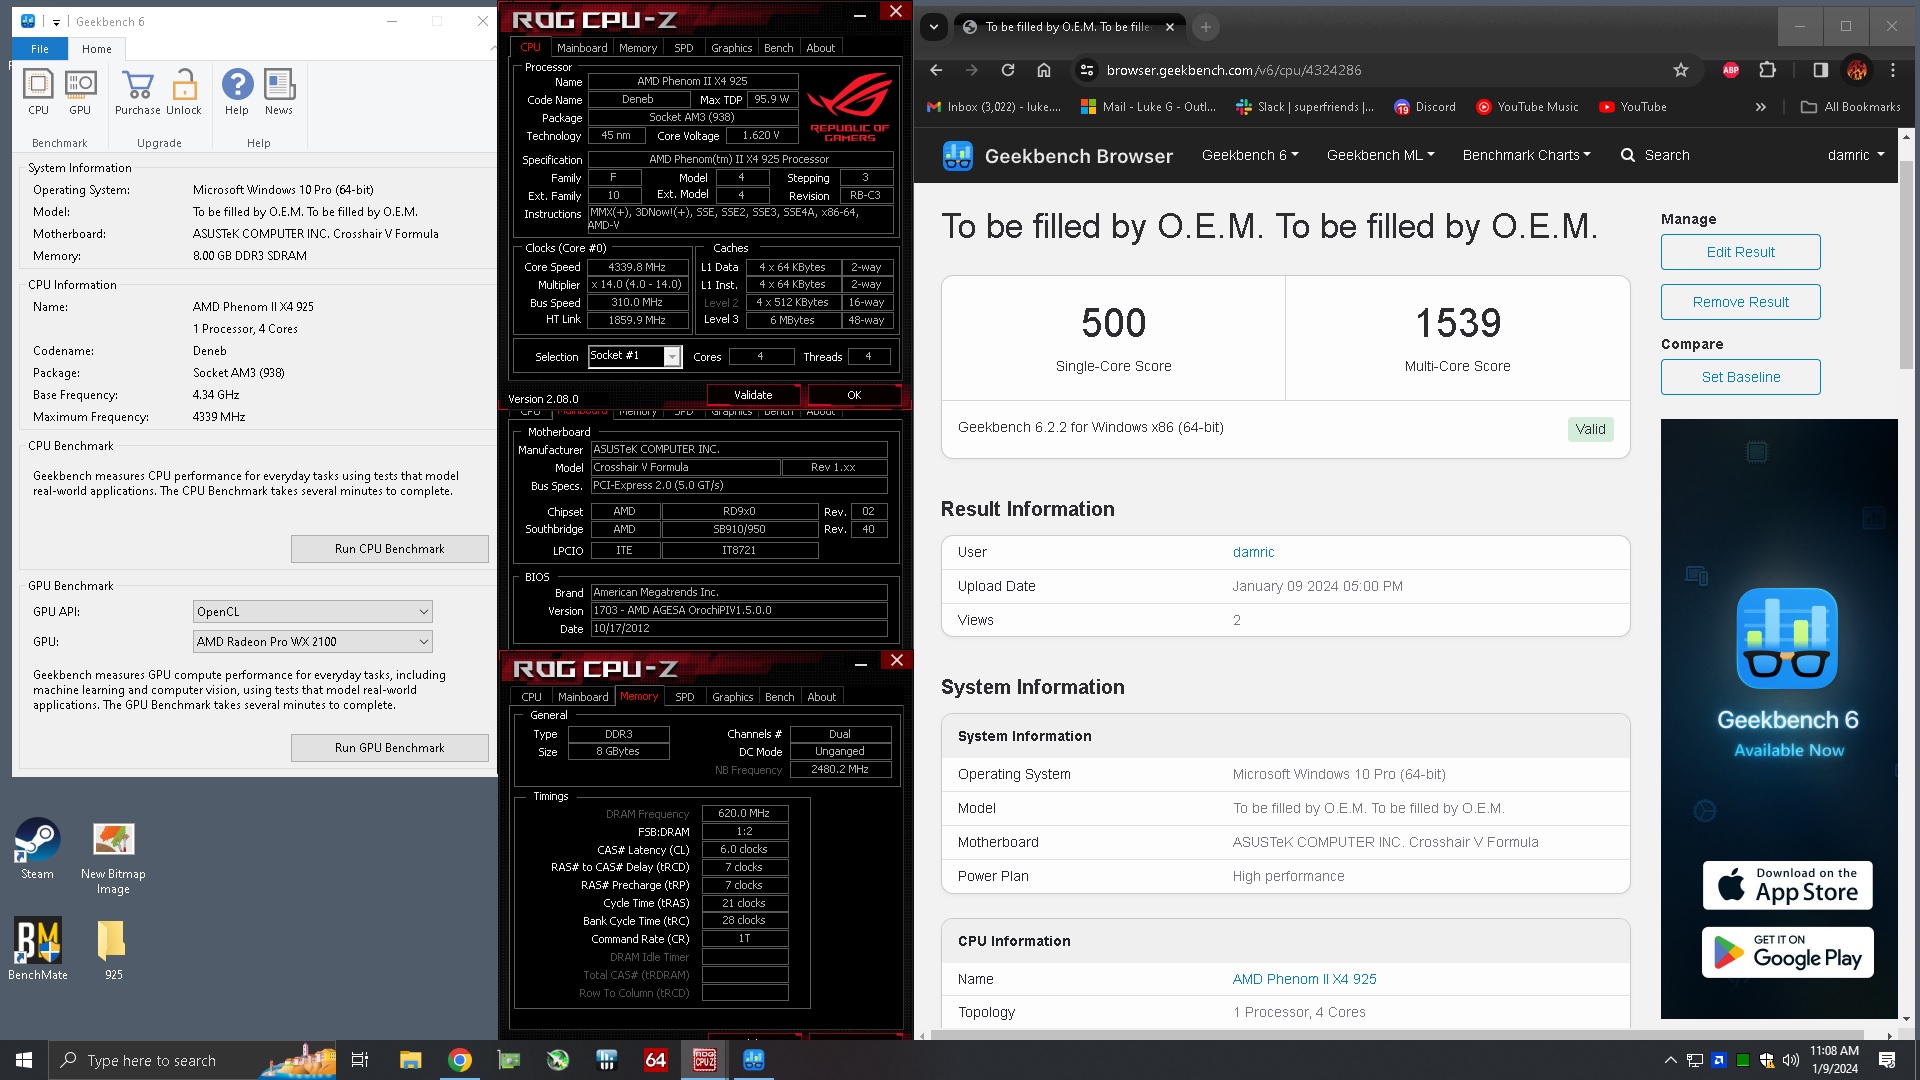Click the Chrome home button
Viewport: 1920px width, 1080px height.
pyautogui.click(x=1044, y=70)
